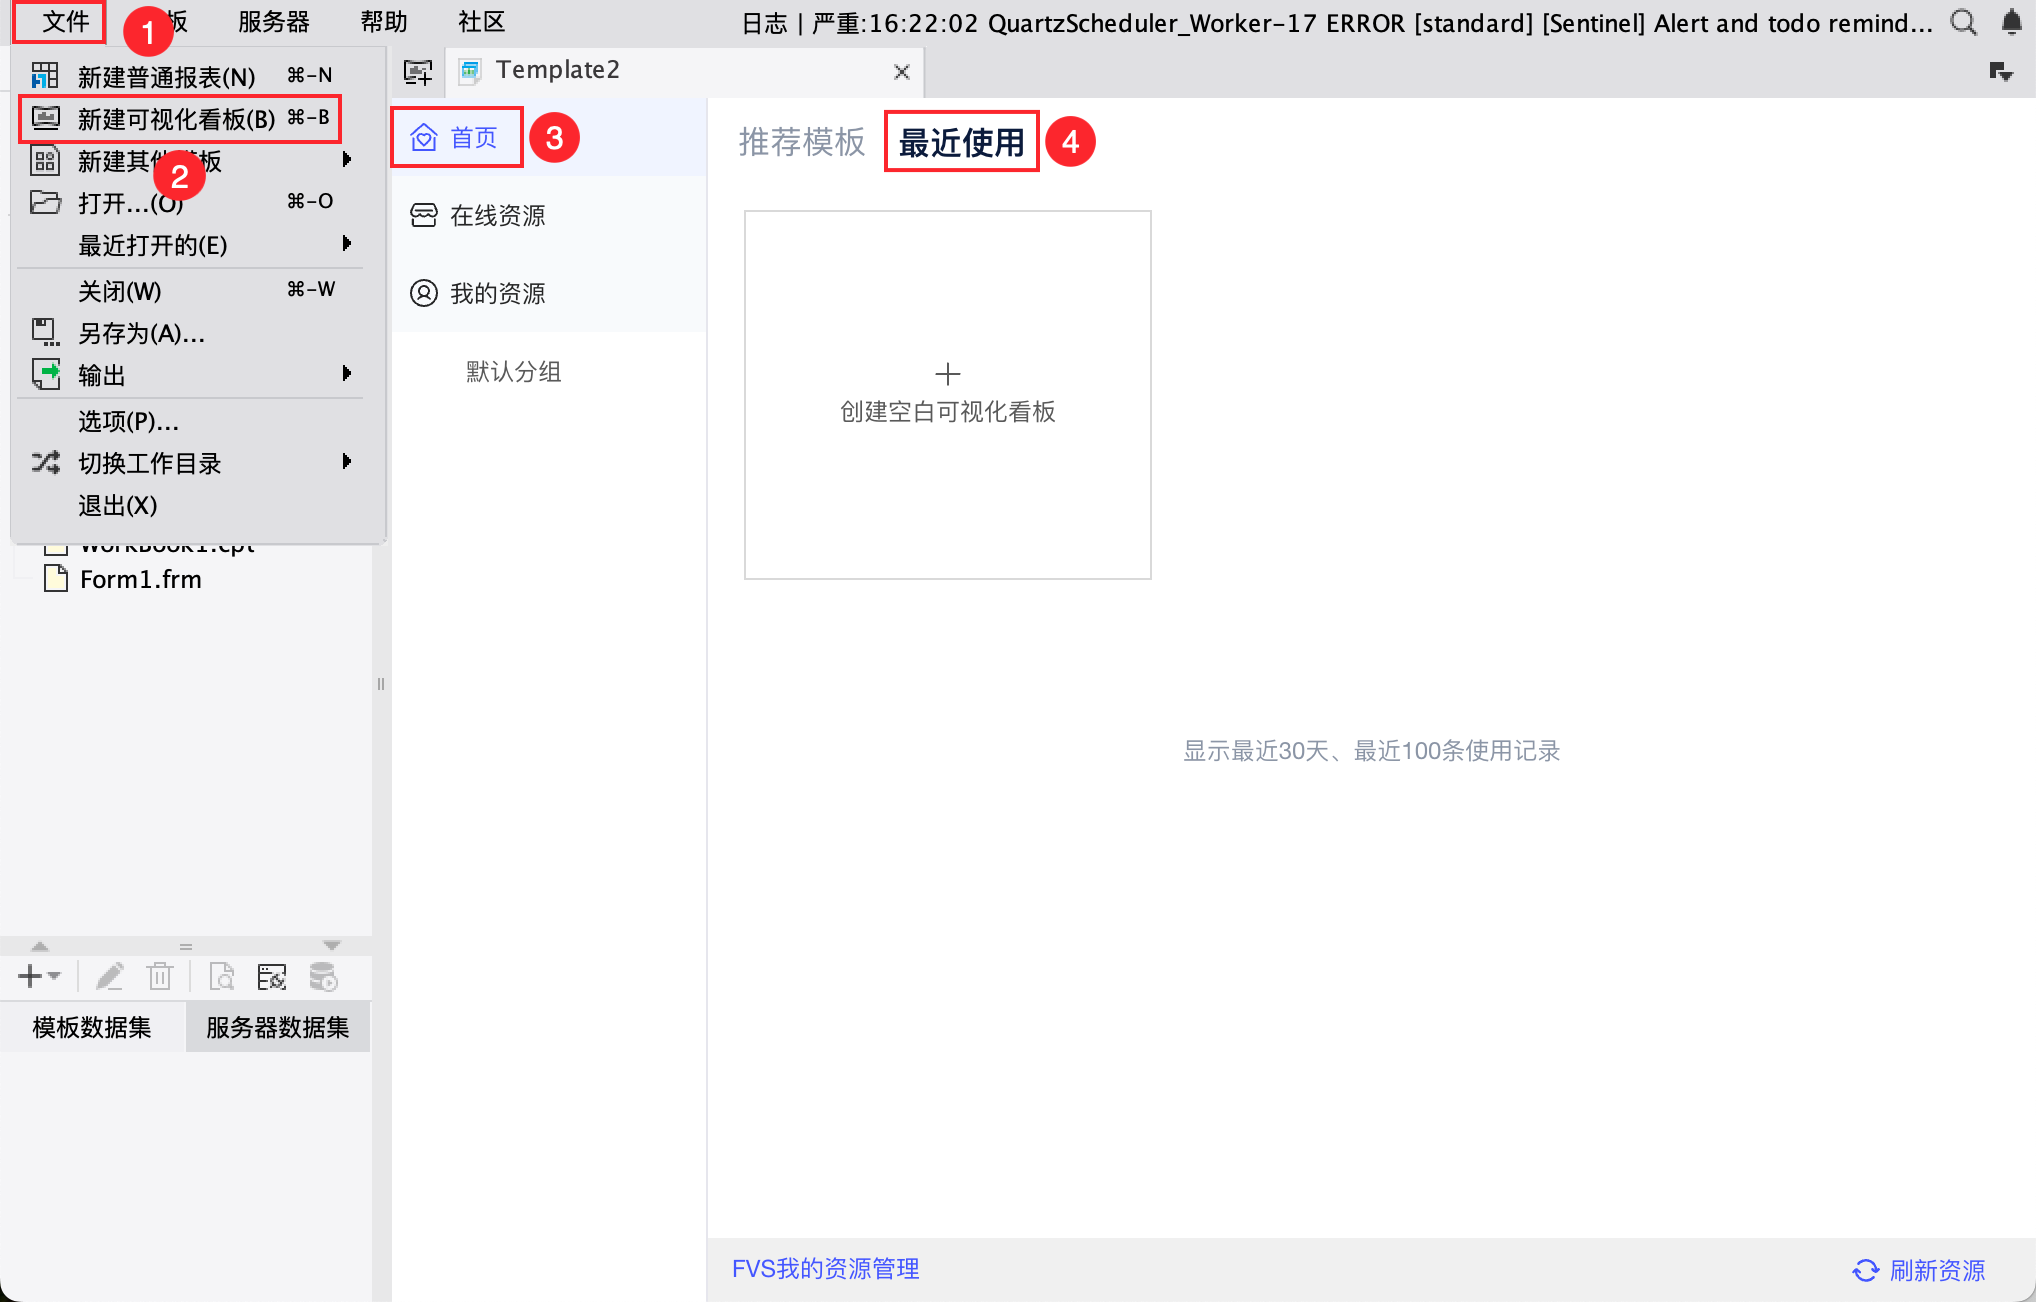
Task: Click the pencil edit dataset icon
Action: [x=109, y=976]
